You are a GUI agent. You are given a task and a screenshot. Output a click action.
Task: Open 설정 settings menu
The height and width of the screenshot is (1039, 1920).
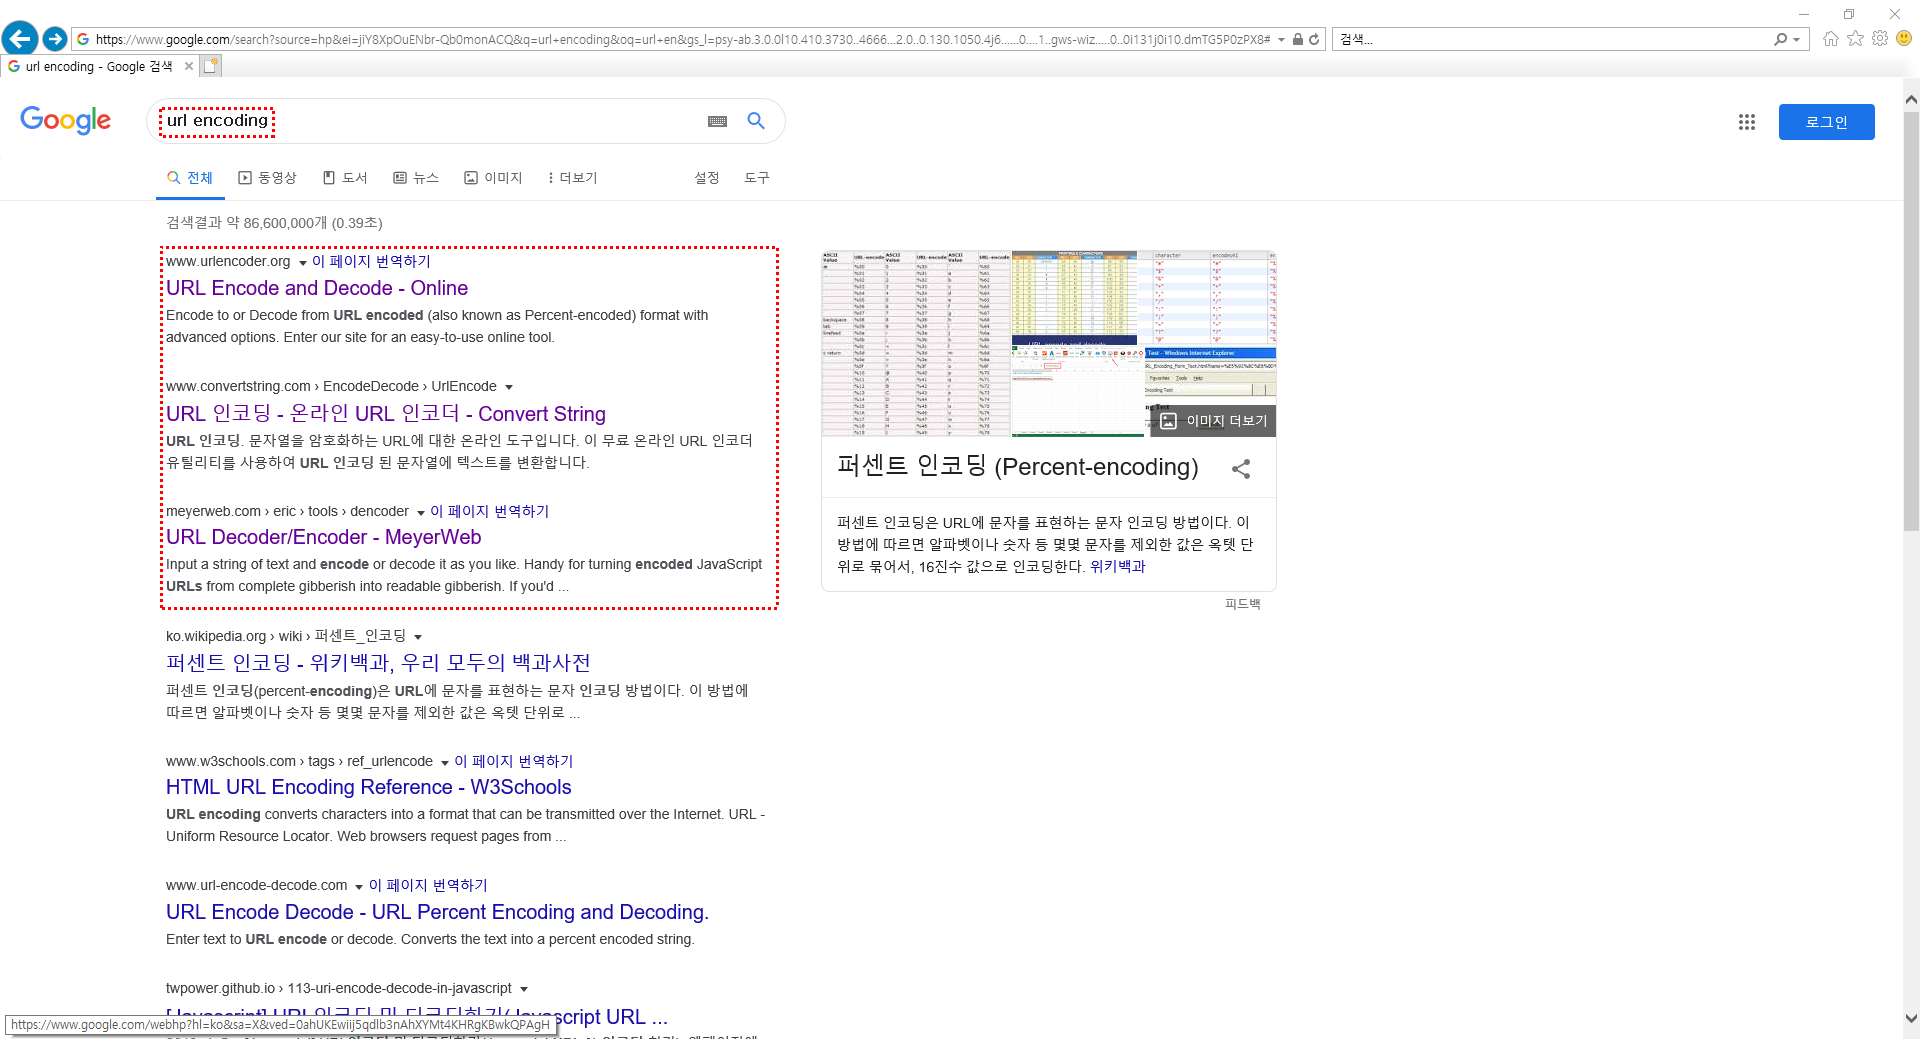(707, 178)
